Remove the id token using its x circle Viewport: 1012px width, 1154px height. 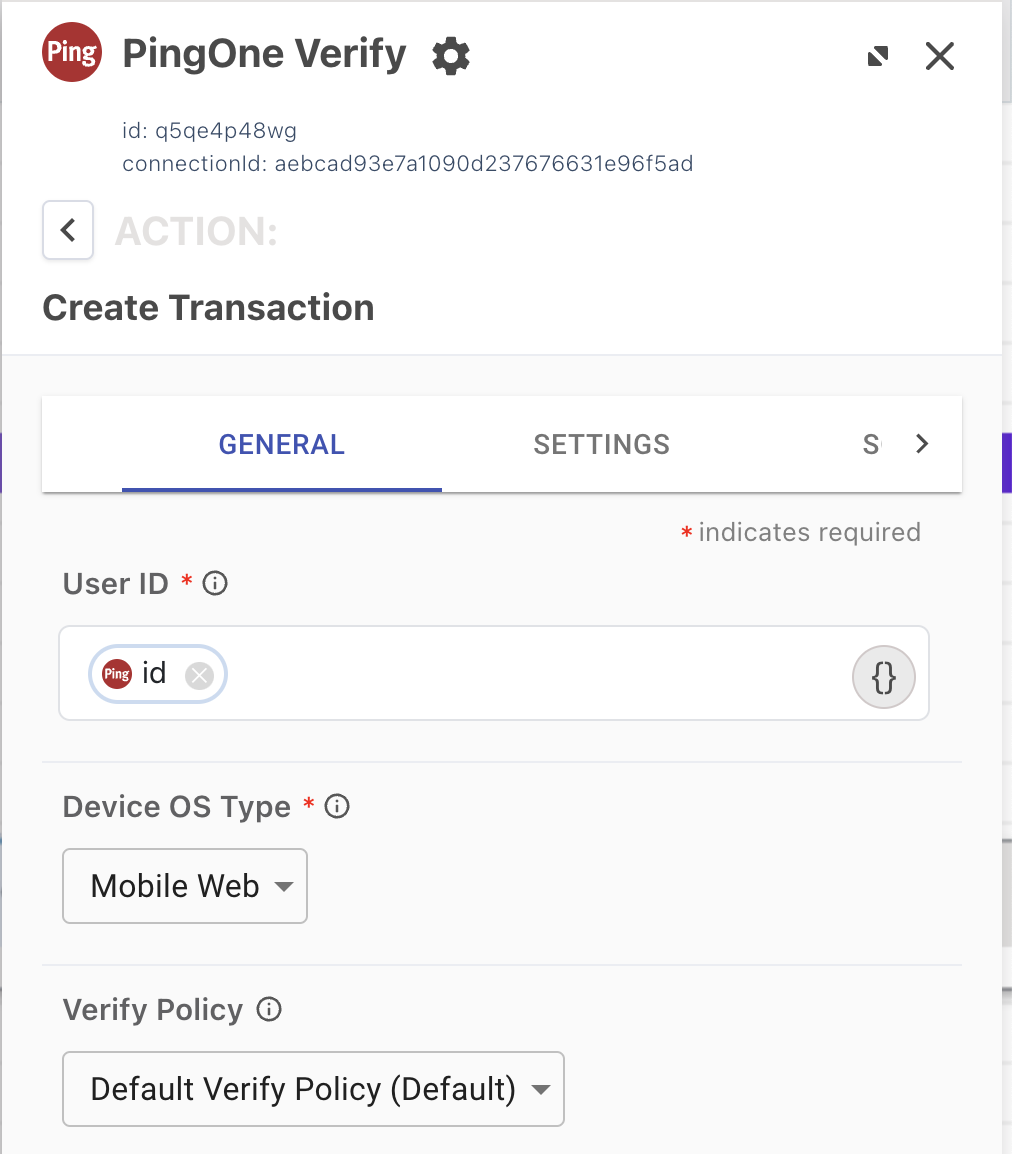pyautogui.click(x=198, y=674)
